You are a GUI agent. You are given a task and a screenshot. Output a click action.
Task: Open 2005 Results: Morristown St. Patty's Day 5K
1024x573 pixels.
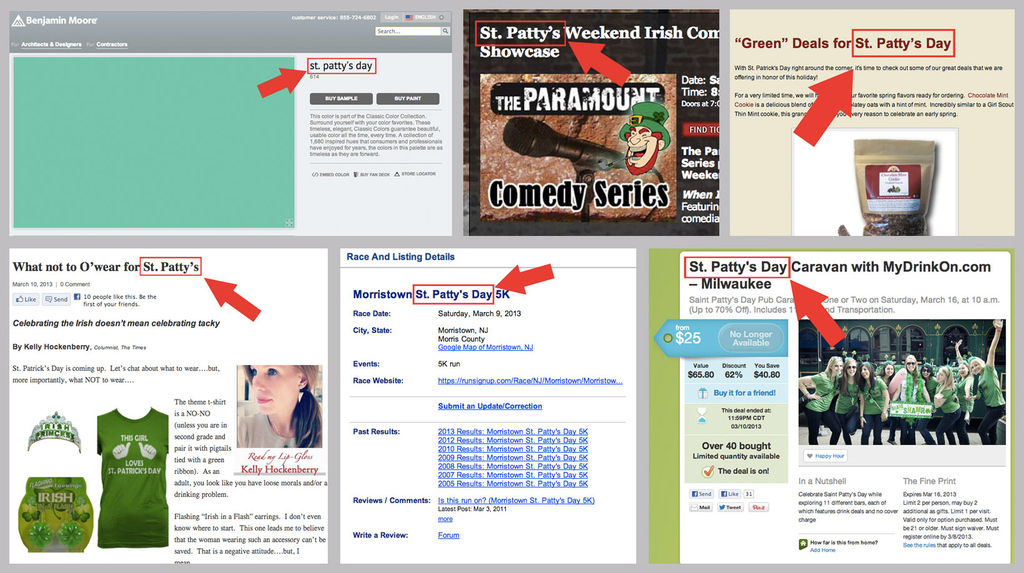513,483
